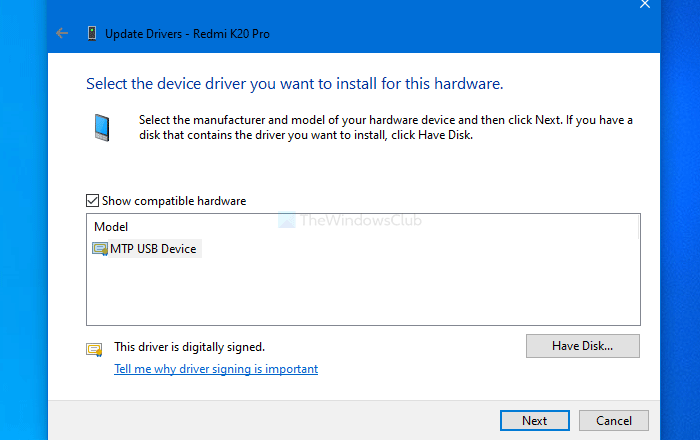Viewport: 700px width, 440px height.
Task: Click the device icon beside Update Drivers title
Action: point(91,33)
